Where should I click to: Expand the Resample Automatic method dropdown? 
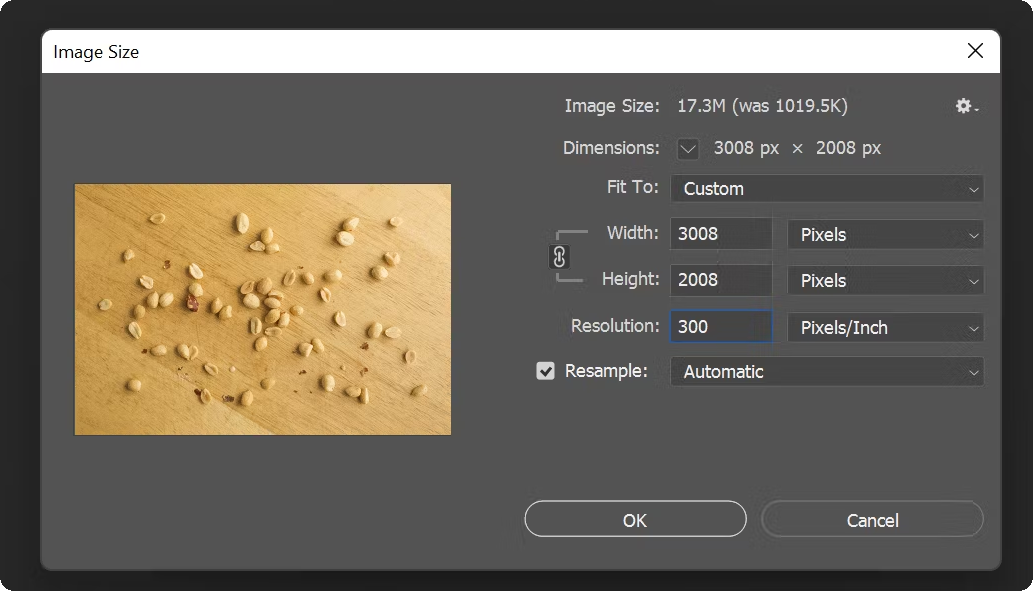click(x=826, y=371)
